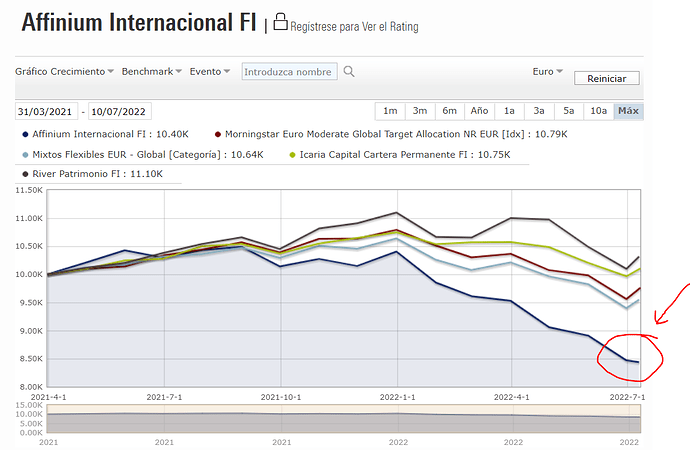The image size is (690, 450).
Task: Click the padlock icon near title
Action: pyautogui.click(x=280, y=22)
